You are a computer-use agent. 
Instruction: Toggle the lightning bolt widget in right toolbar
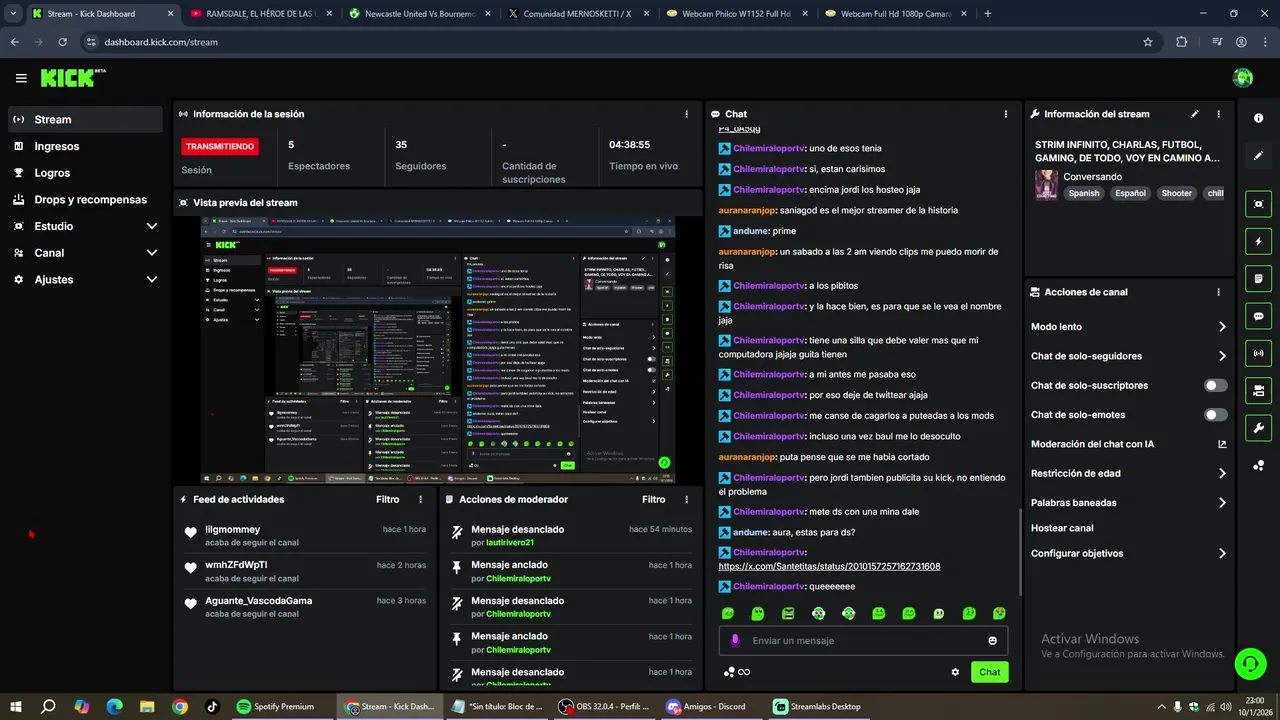click(x=1258, y=241)
